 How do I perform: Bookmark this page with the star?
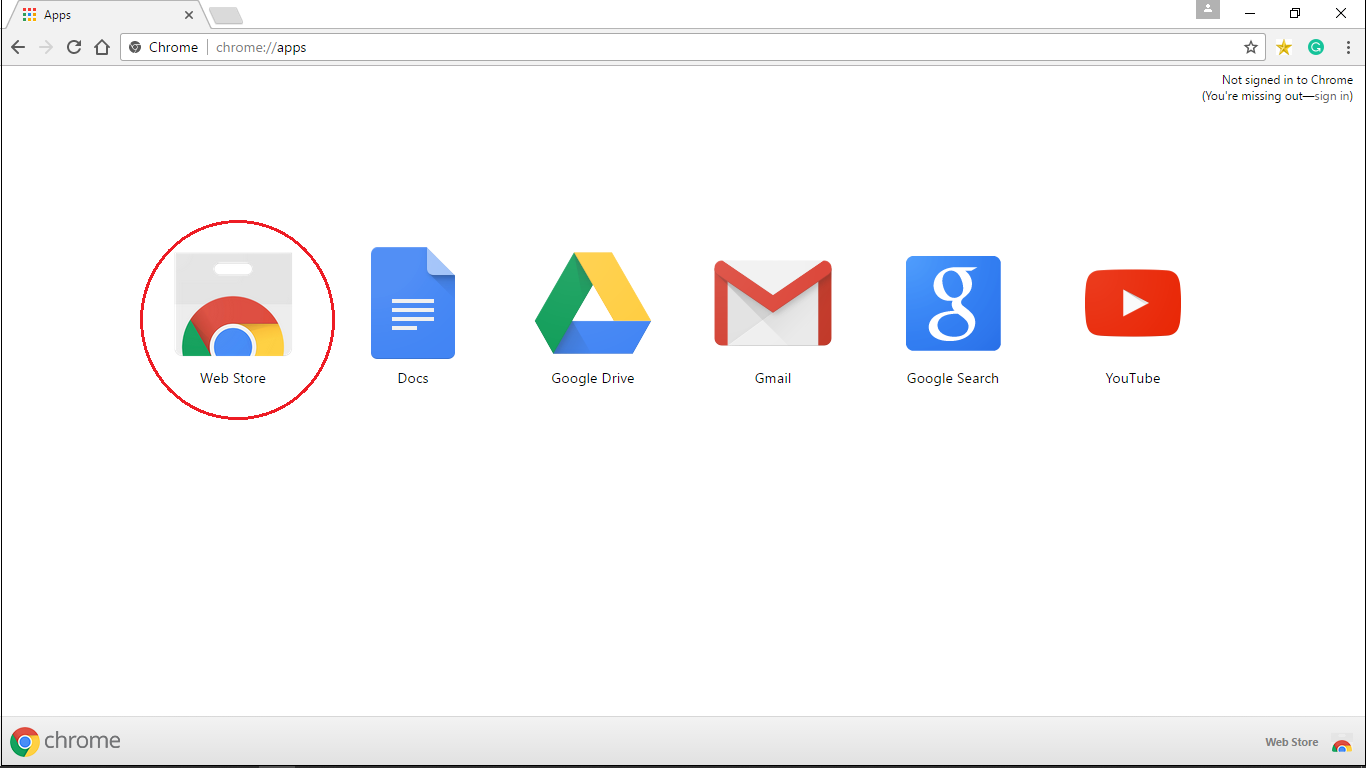coord(1251,46)
